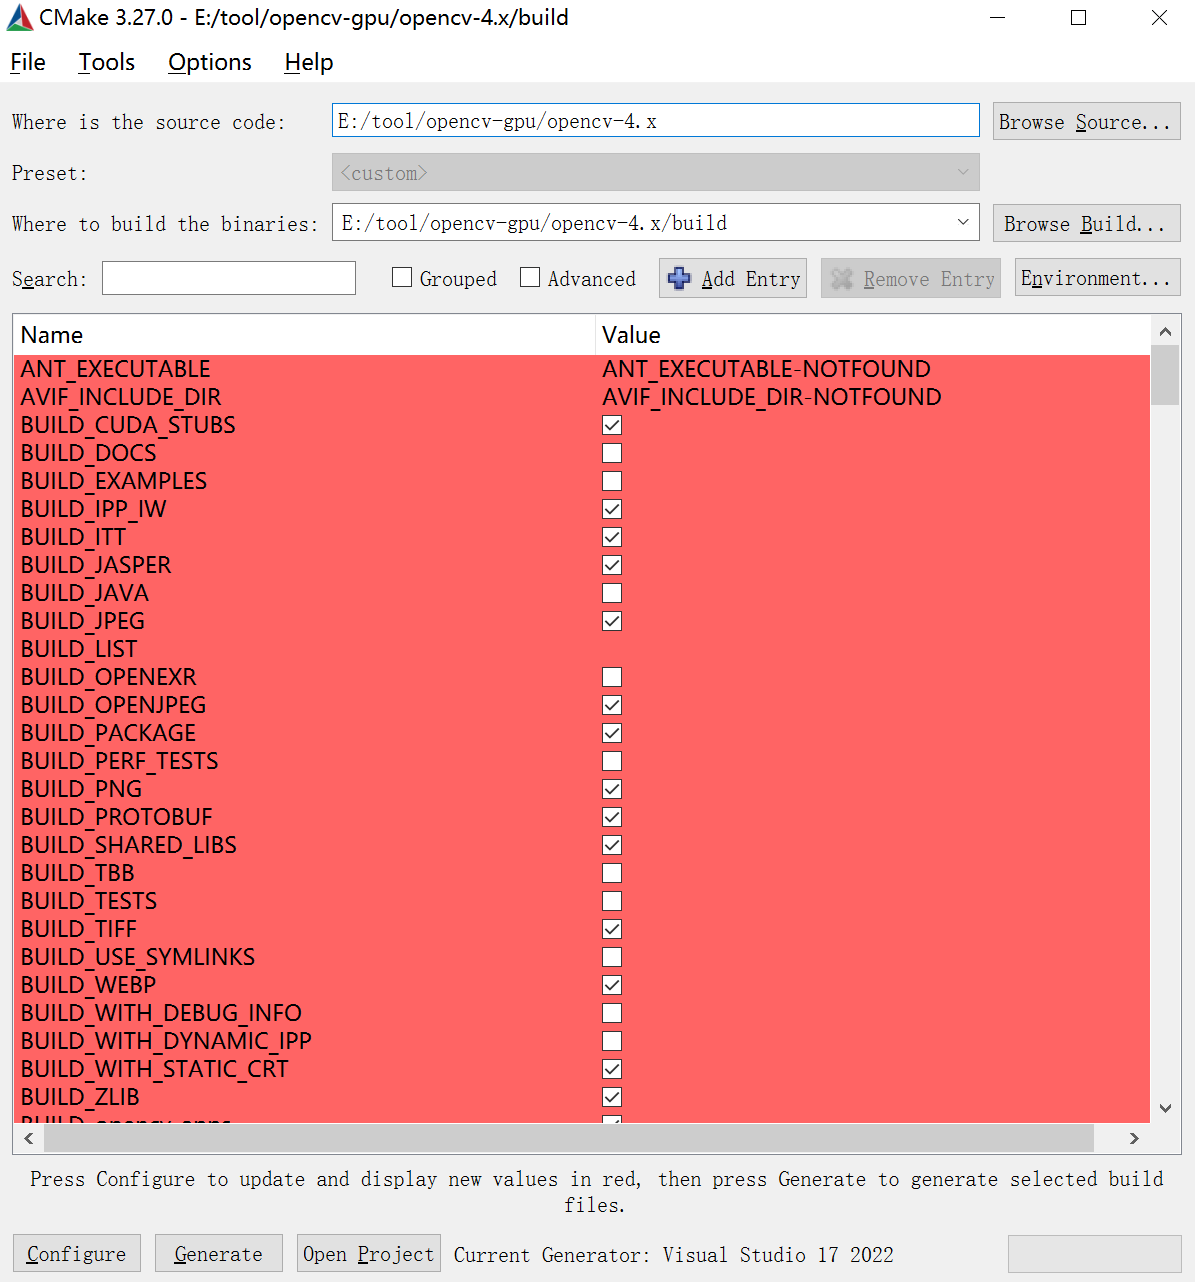Minimize the CMake window

click(x=998, y=18)
